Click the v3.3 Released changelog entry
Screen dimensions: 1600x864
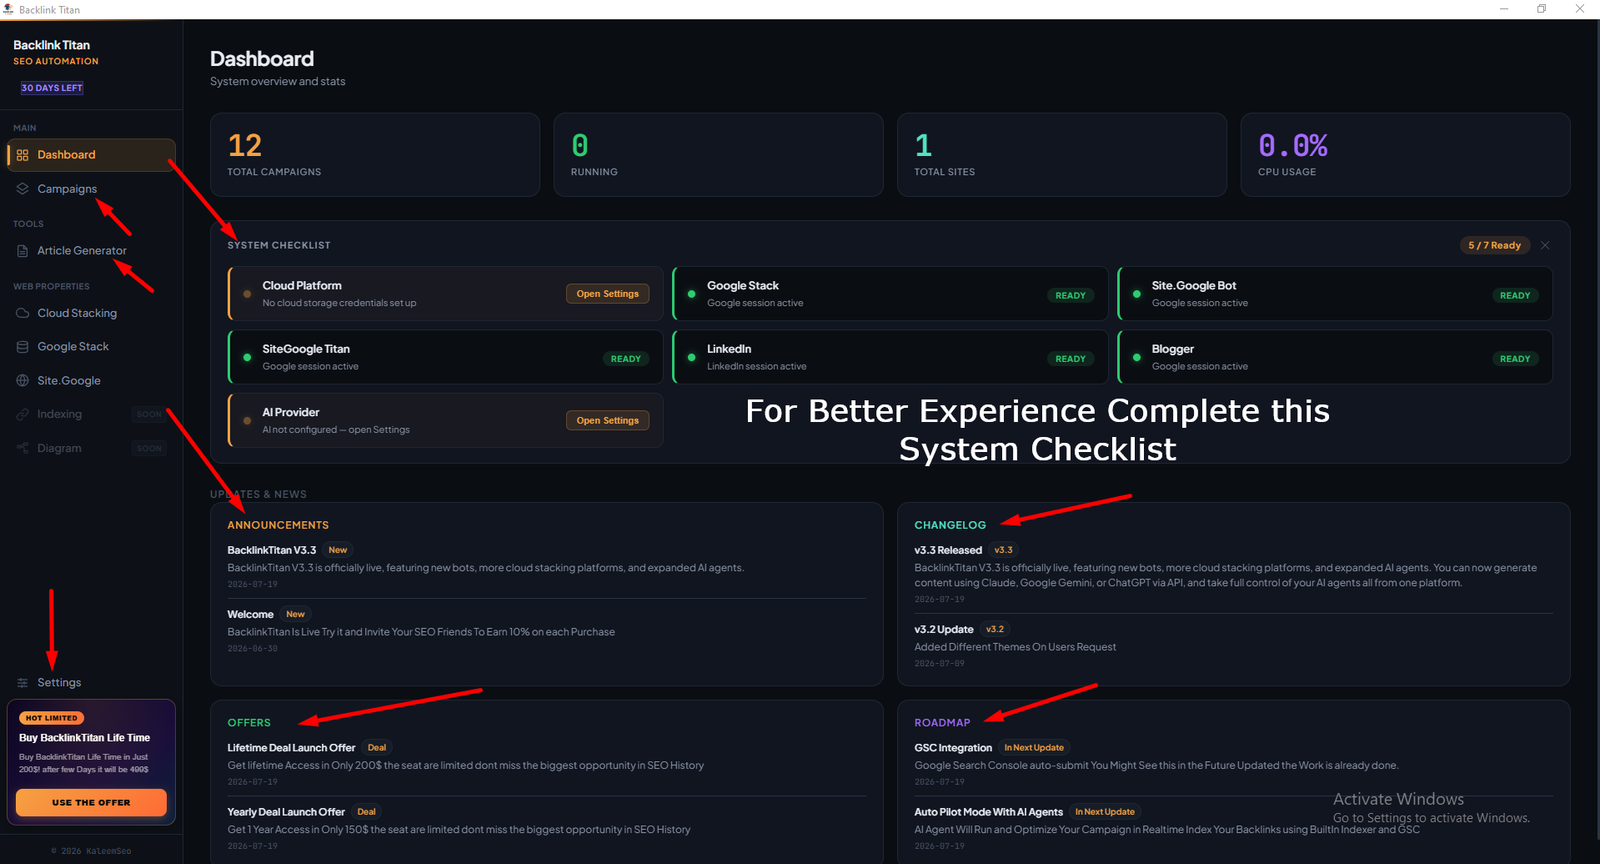[x=948, y=550]
